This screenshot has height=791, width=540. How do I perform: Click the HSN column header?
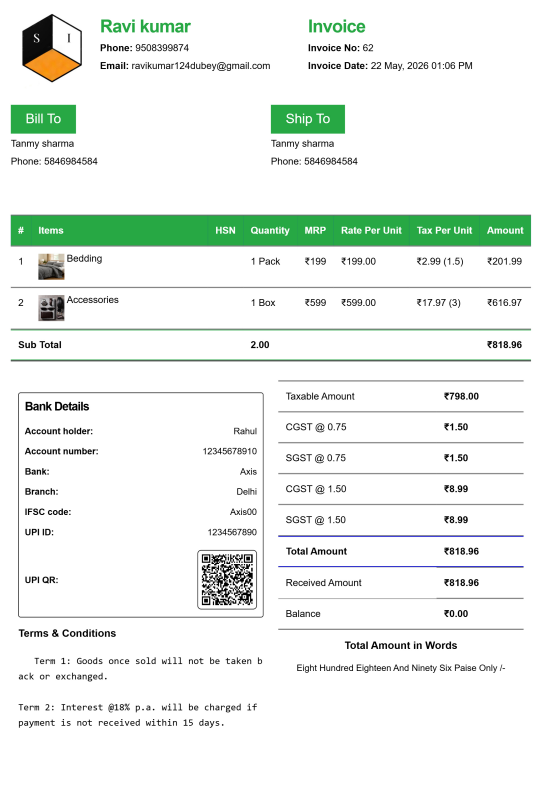(x=225, y=231)
